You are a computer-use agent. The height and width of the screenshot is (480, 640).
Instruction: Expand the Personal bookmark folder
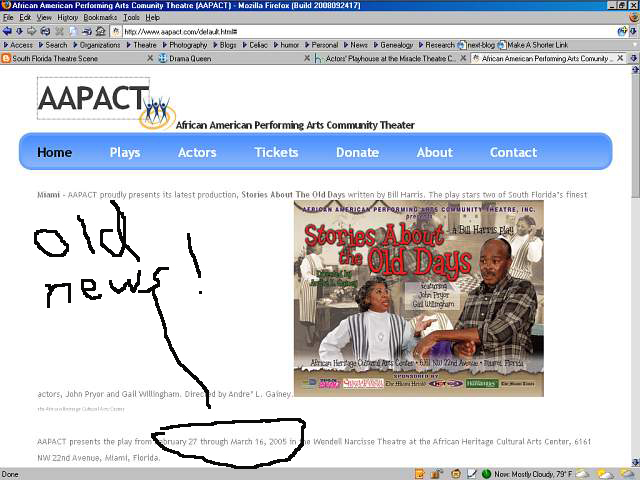coord(322,45)
